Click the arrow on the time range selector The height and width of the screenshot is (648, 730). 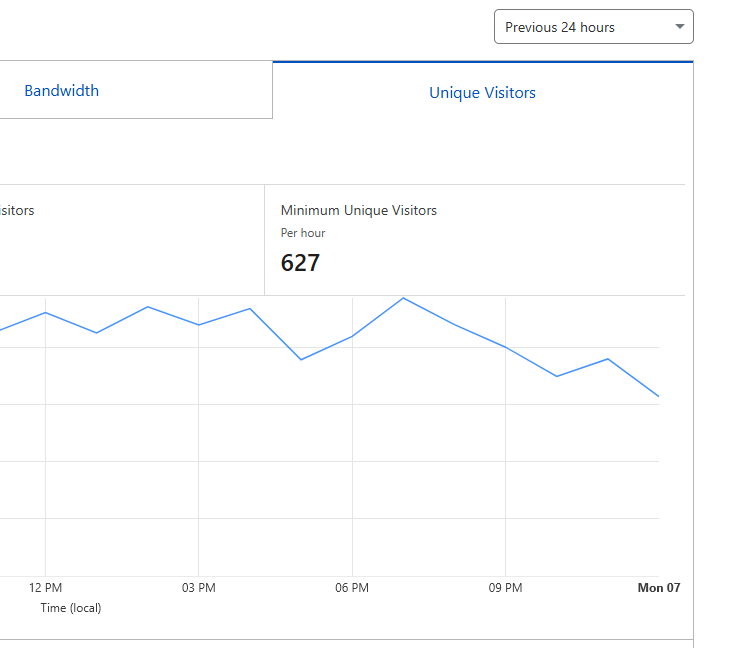click(680, 27)
